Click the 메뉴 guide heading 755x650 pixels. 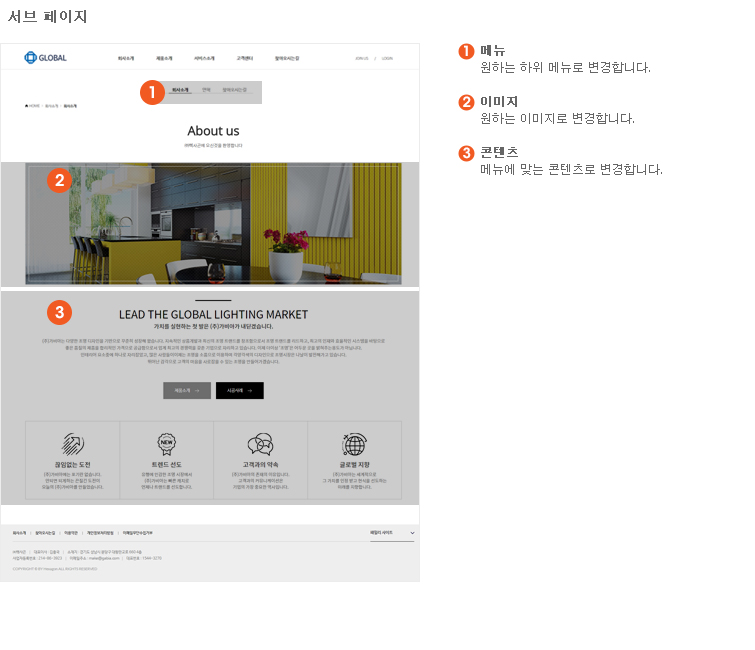(x=493, y=51)
